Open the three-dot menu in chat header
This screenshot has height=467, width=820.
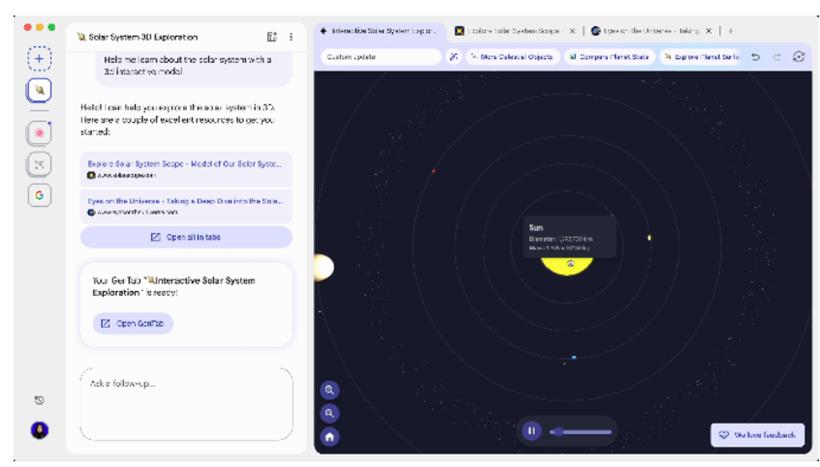coord(291,37)
